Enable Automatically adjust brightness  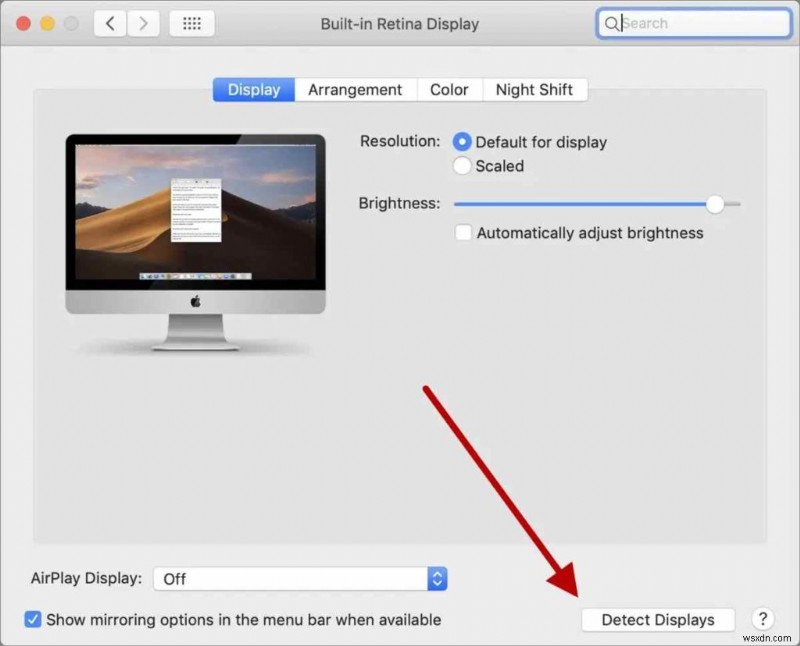(x=463, y=232)
